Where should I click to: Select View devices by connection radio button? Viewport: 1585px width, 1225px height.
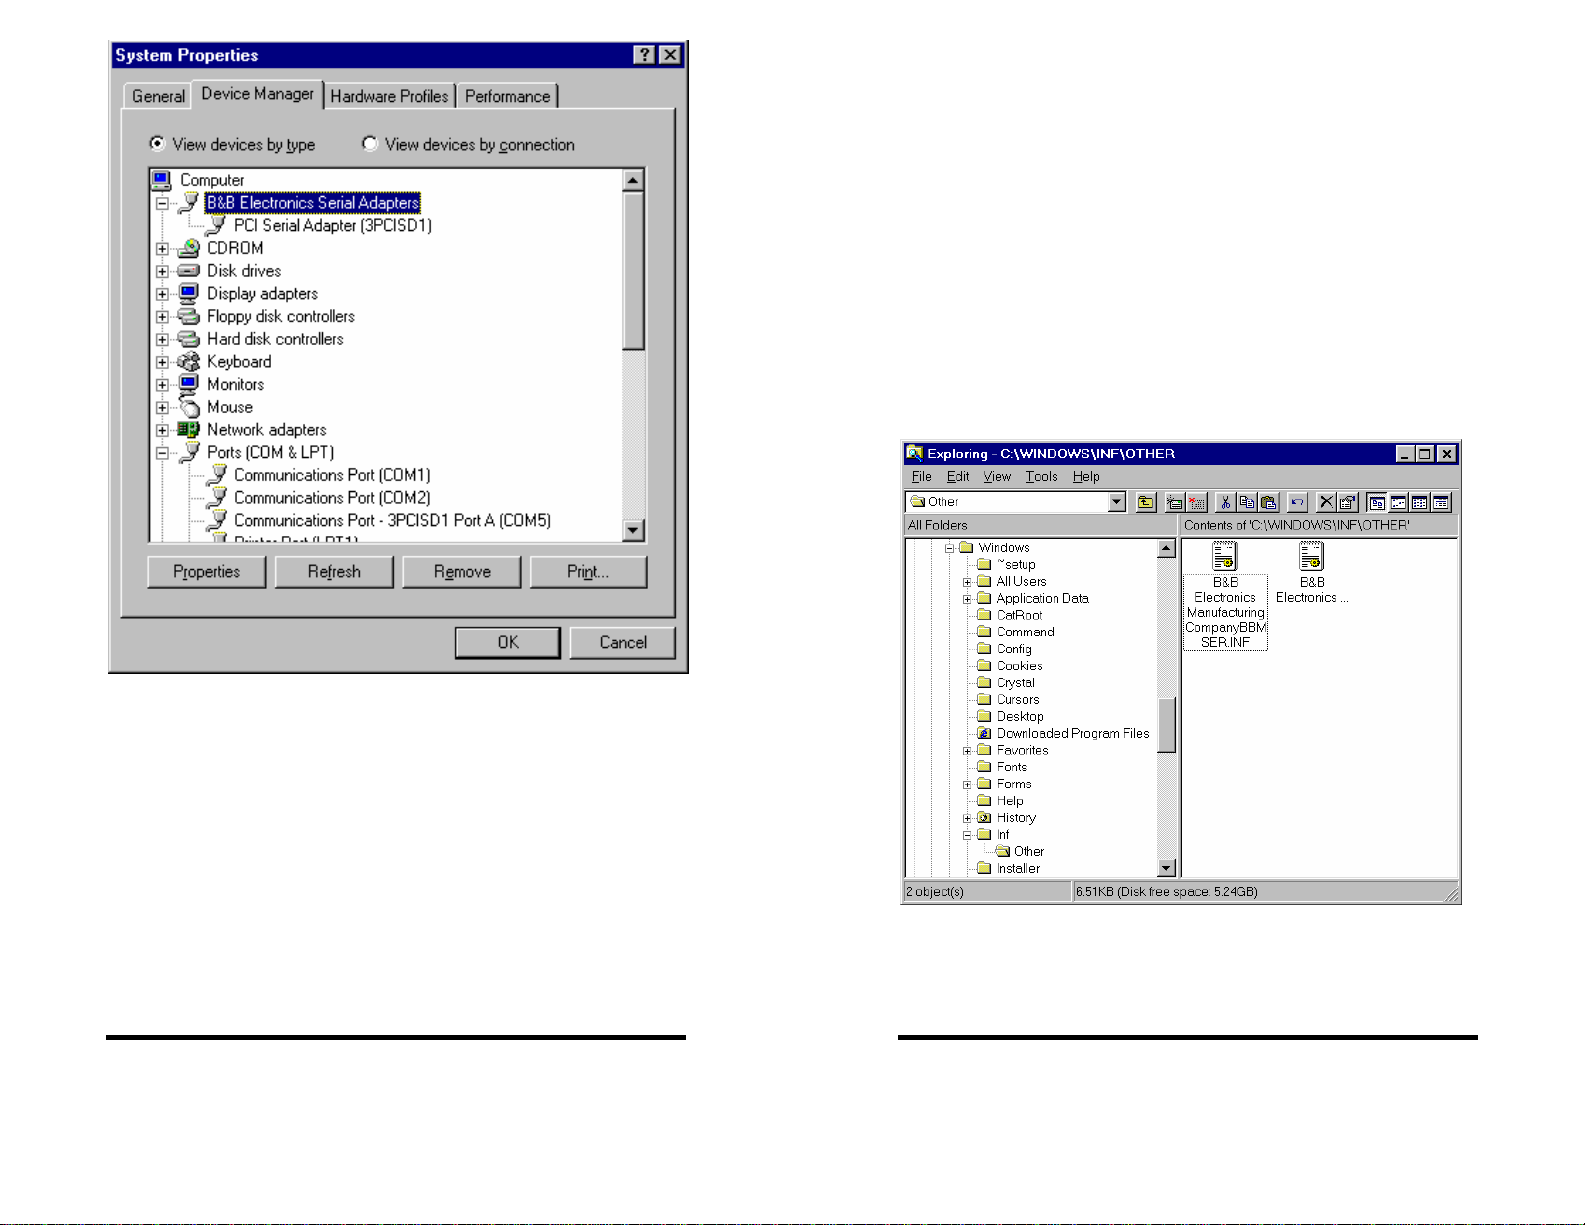(370, 144)
